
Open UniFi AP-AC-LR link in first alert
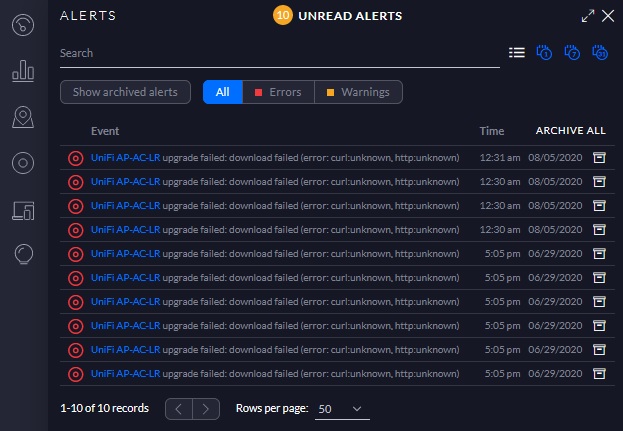point(125,157)
